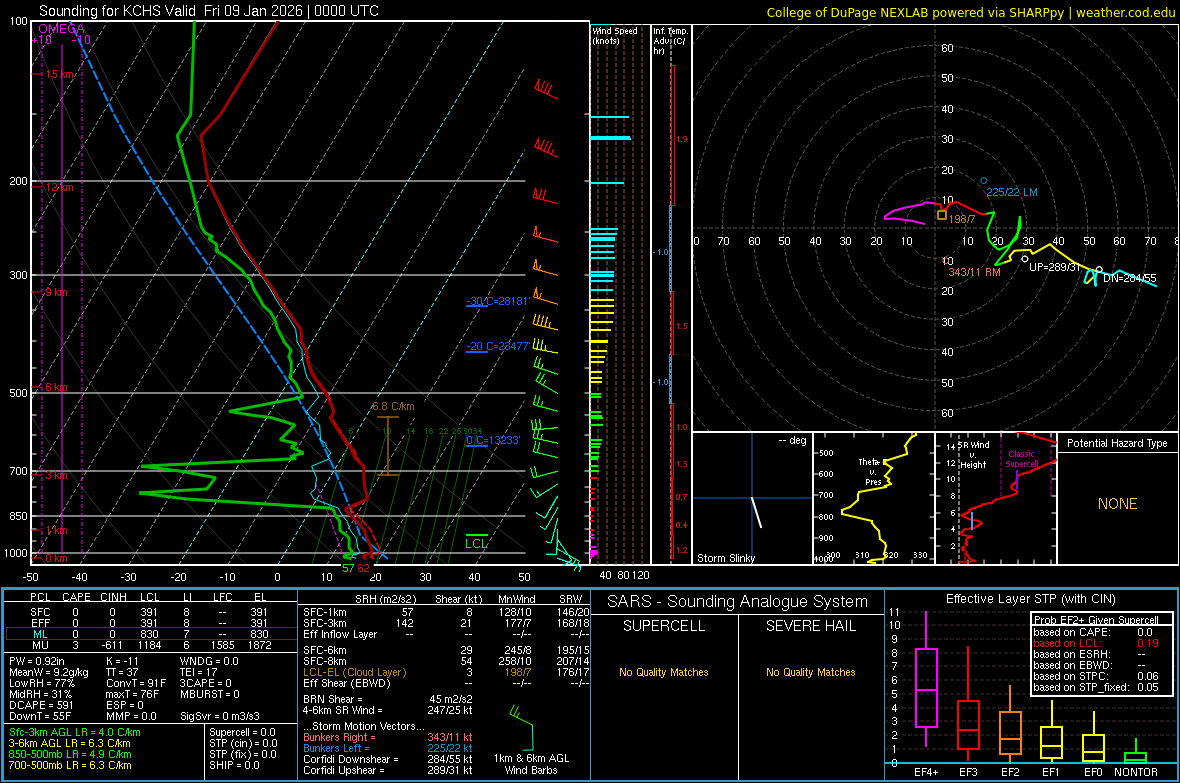
Task: Select the EFF parcel row
Action: (x=151, y=623)
